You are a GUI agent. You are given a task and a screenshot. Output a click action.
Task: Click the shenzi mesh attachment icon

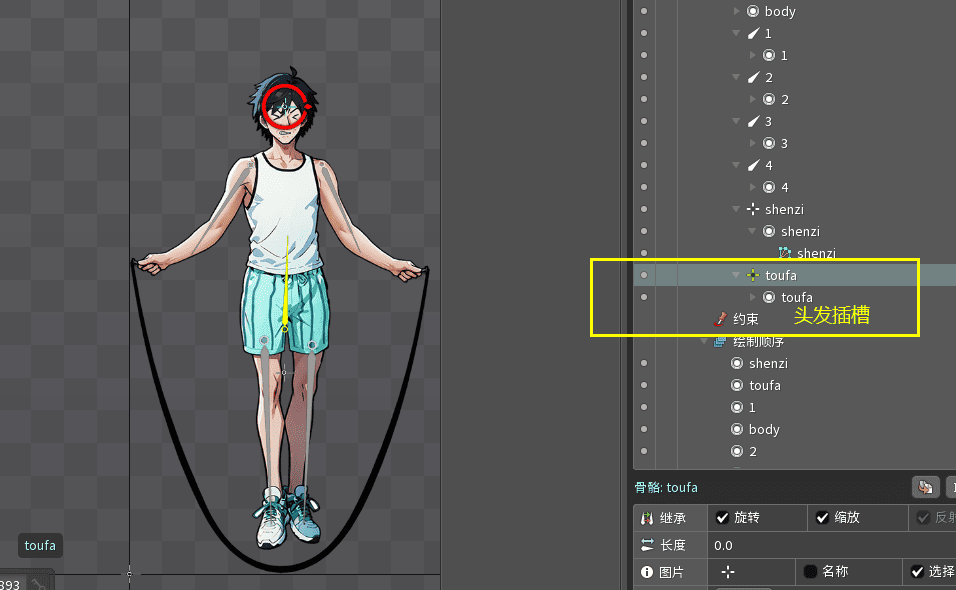pyautogui.click(x=785, y=254)
